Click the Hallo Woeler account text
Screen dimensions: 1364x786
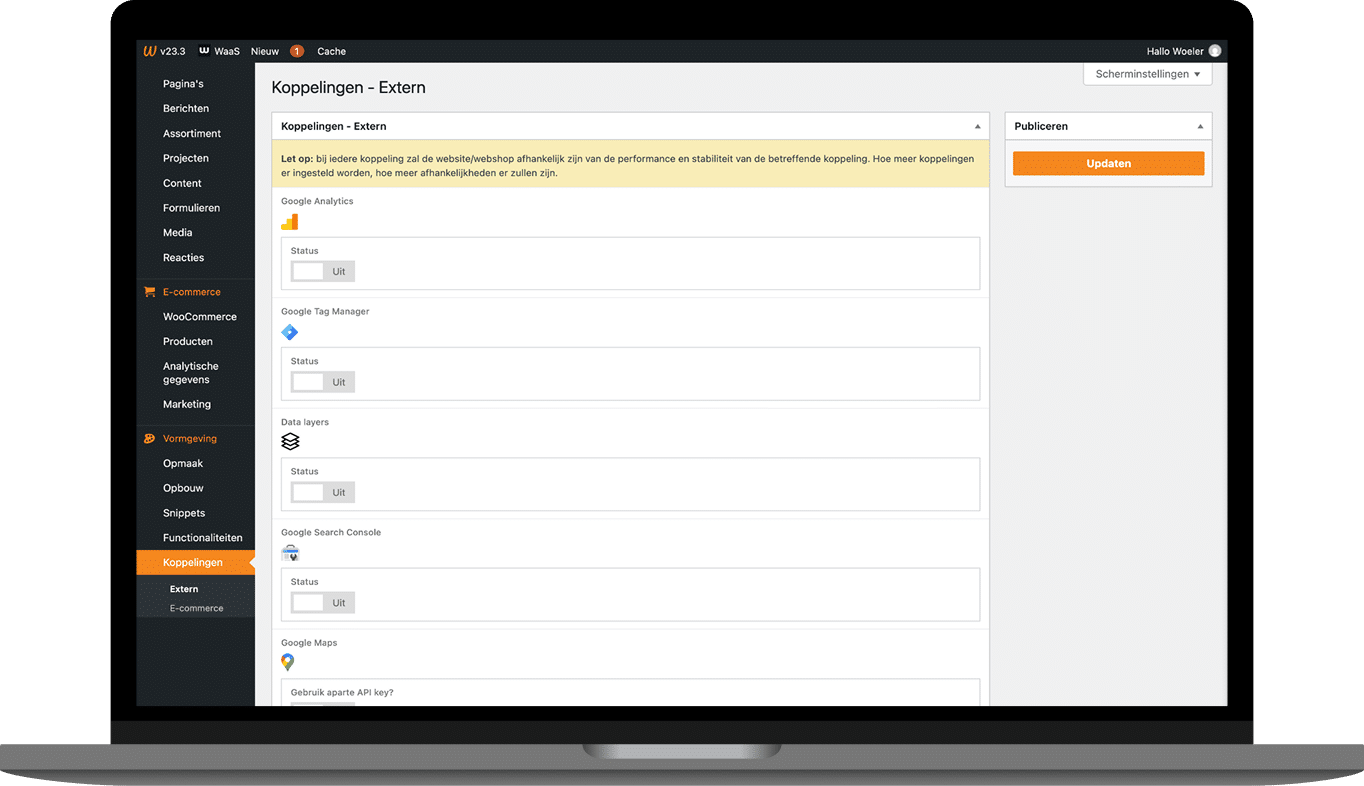[x=1175, y=51]
